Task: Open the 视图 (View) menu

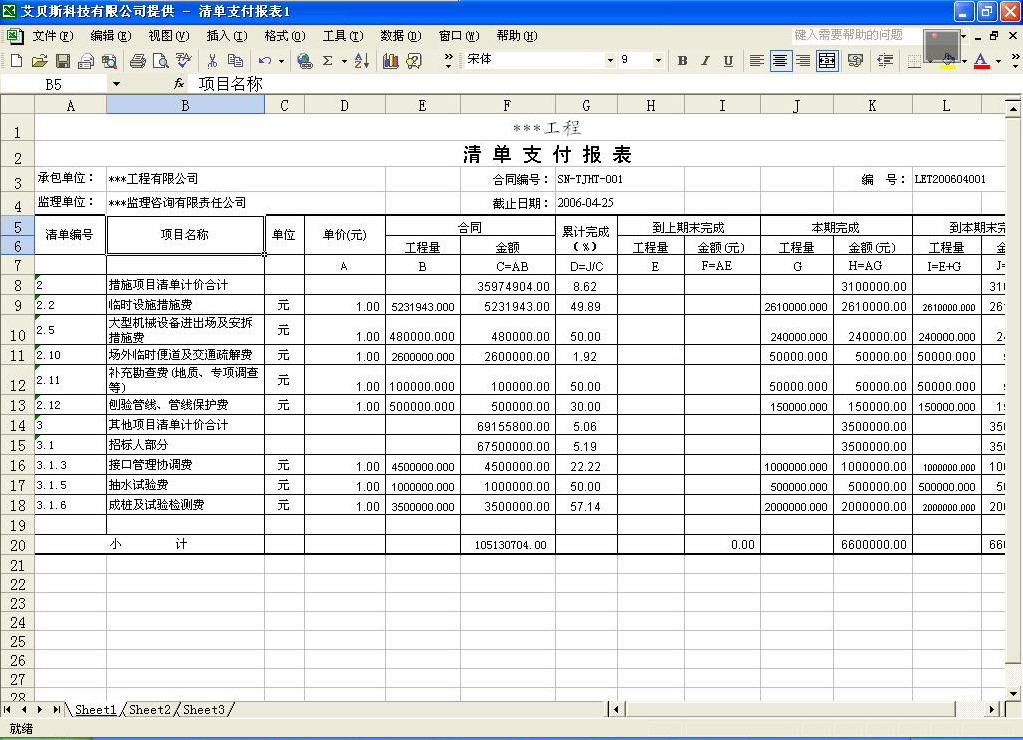Action: [168, 36]
